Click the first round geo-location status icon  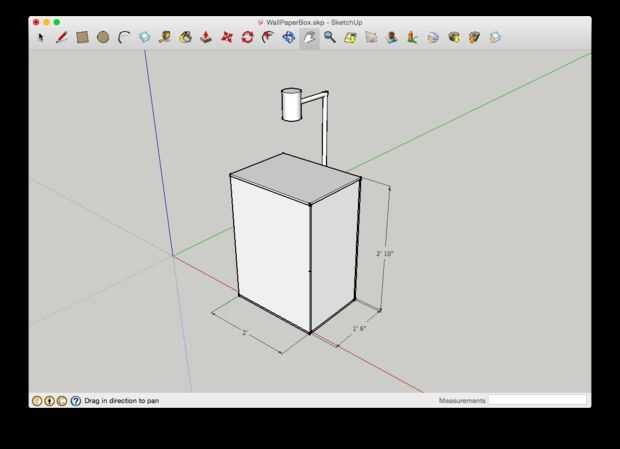point(37,401)
